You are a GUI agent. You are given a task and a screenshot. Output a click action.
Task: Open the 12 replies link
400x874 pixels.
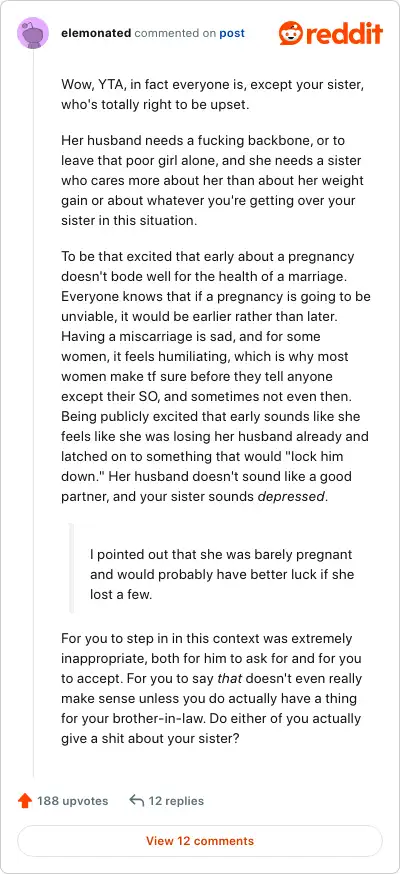176,801
